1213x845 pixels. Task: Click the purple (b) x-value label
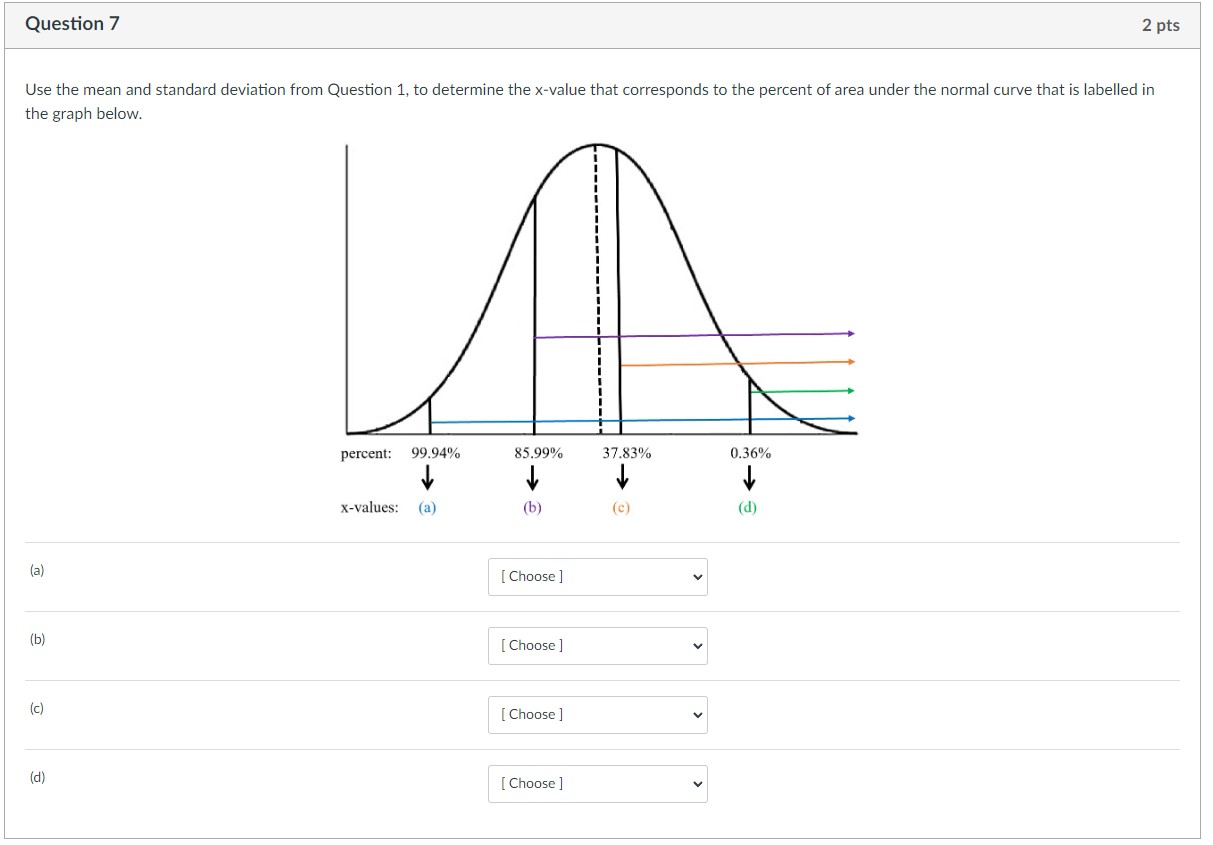click(531, 507)
